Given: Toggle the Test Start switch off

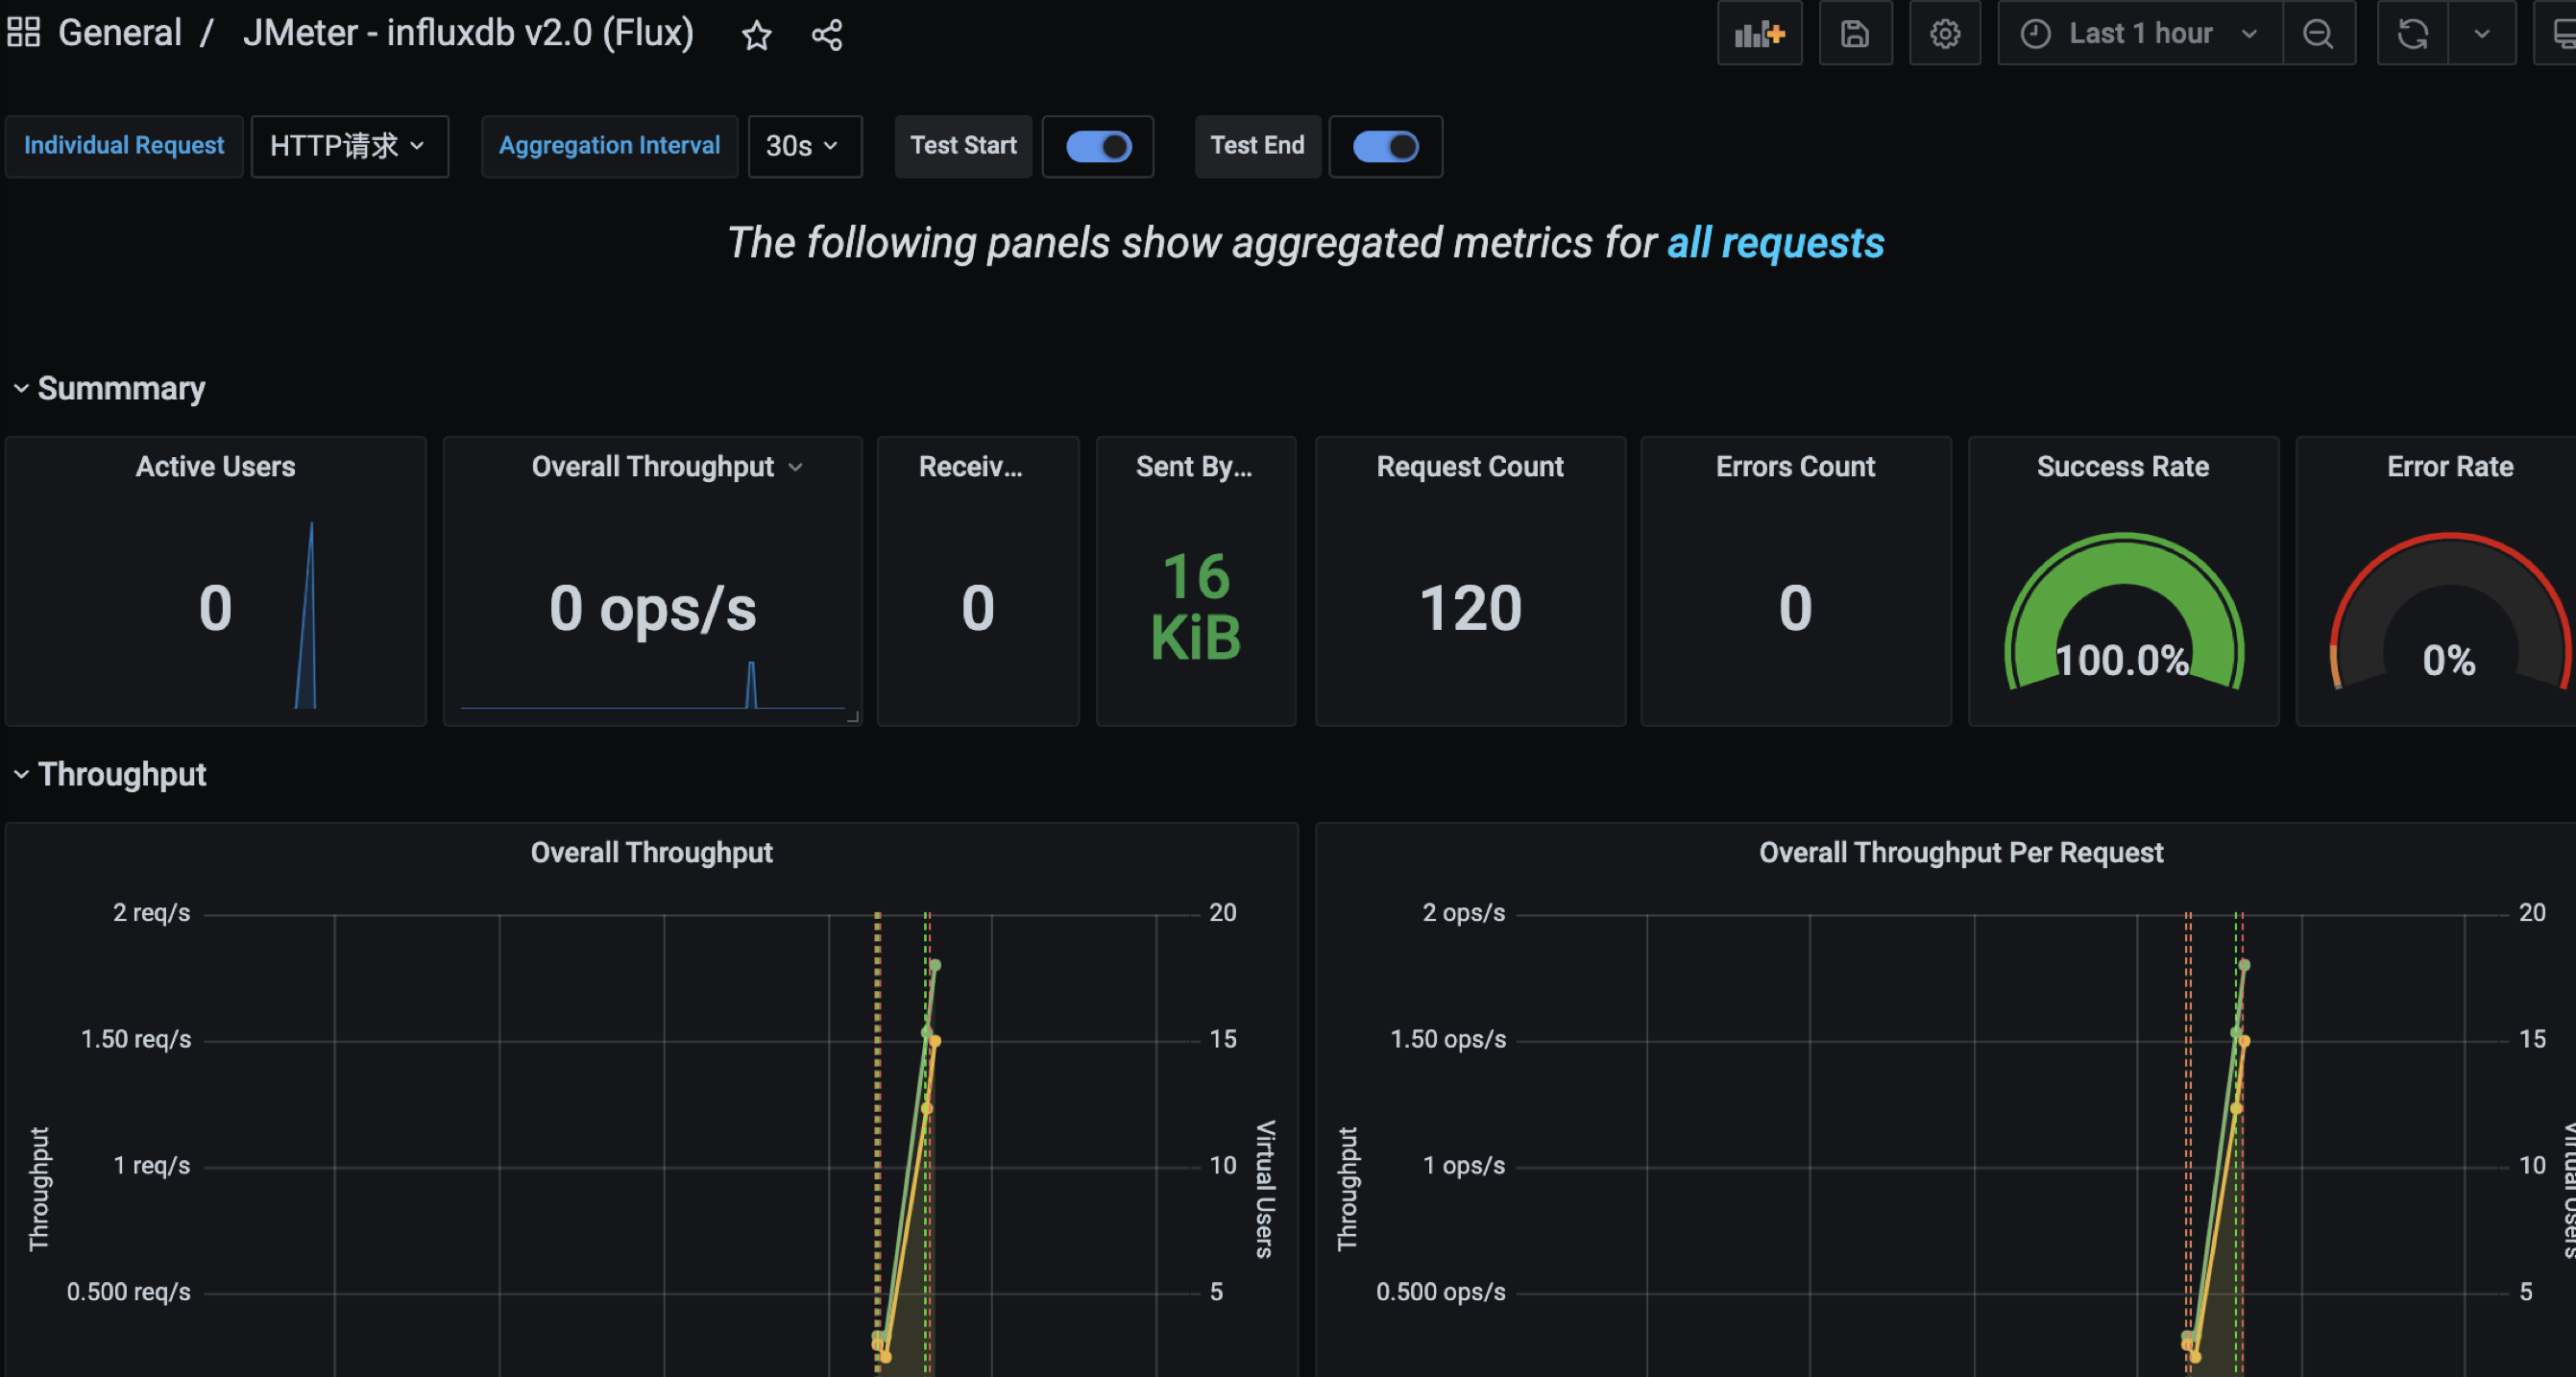Looking at the screenshot, I should click(x=1097, y=146).
